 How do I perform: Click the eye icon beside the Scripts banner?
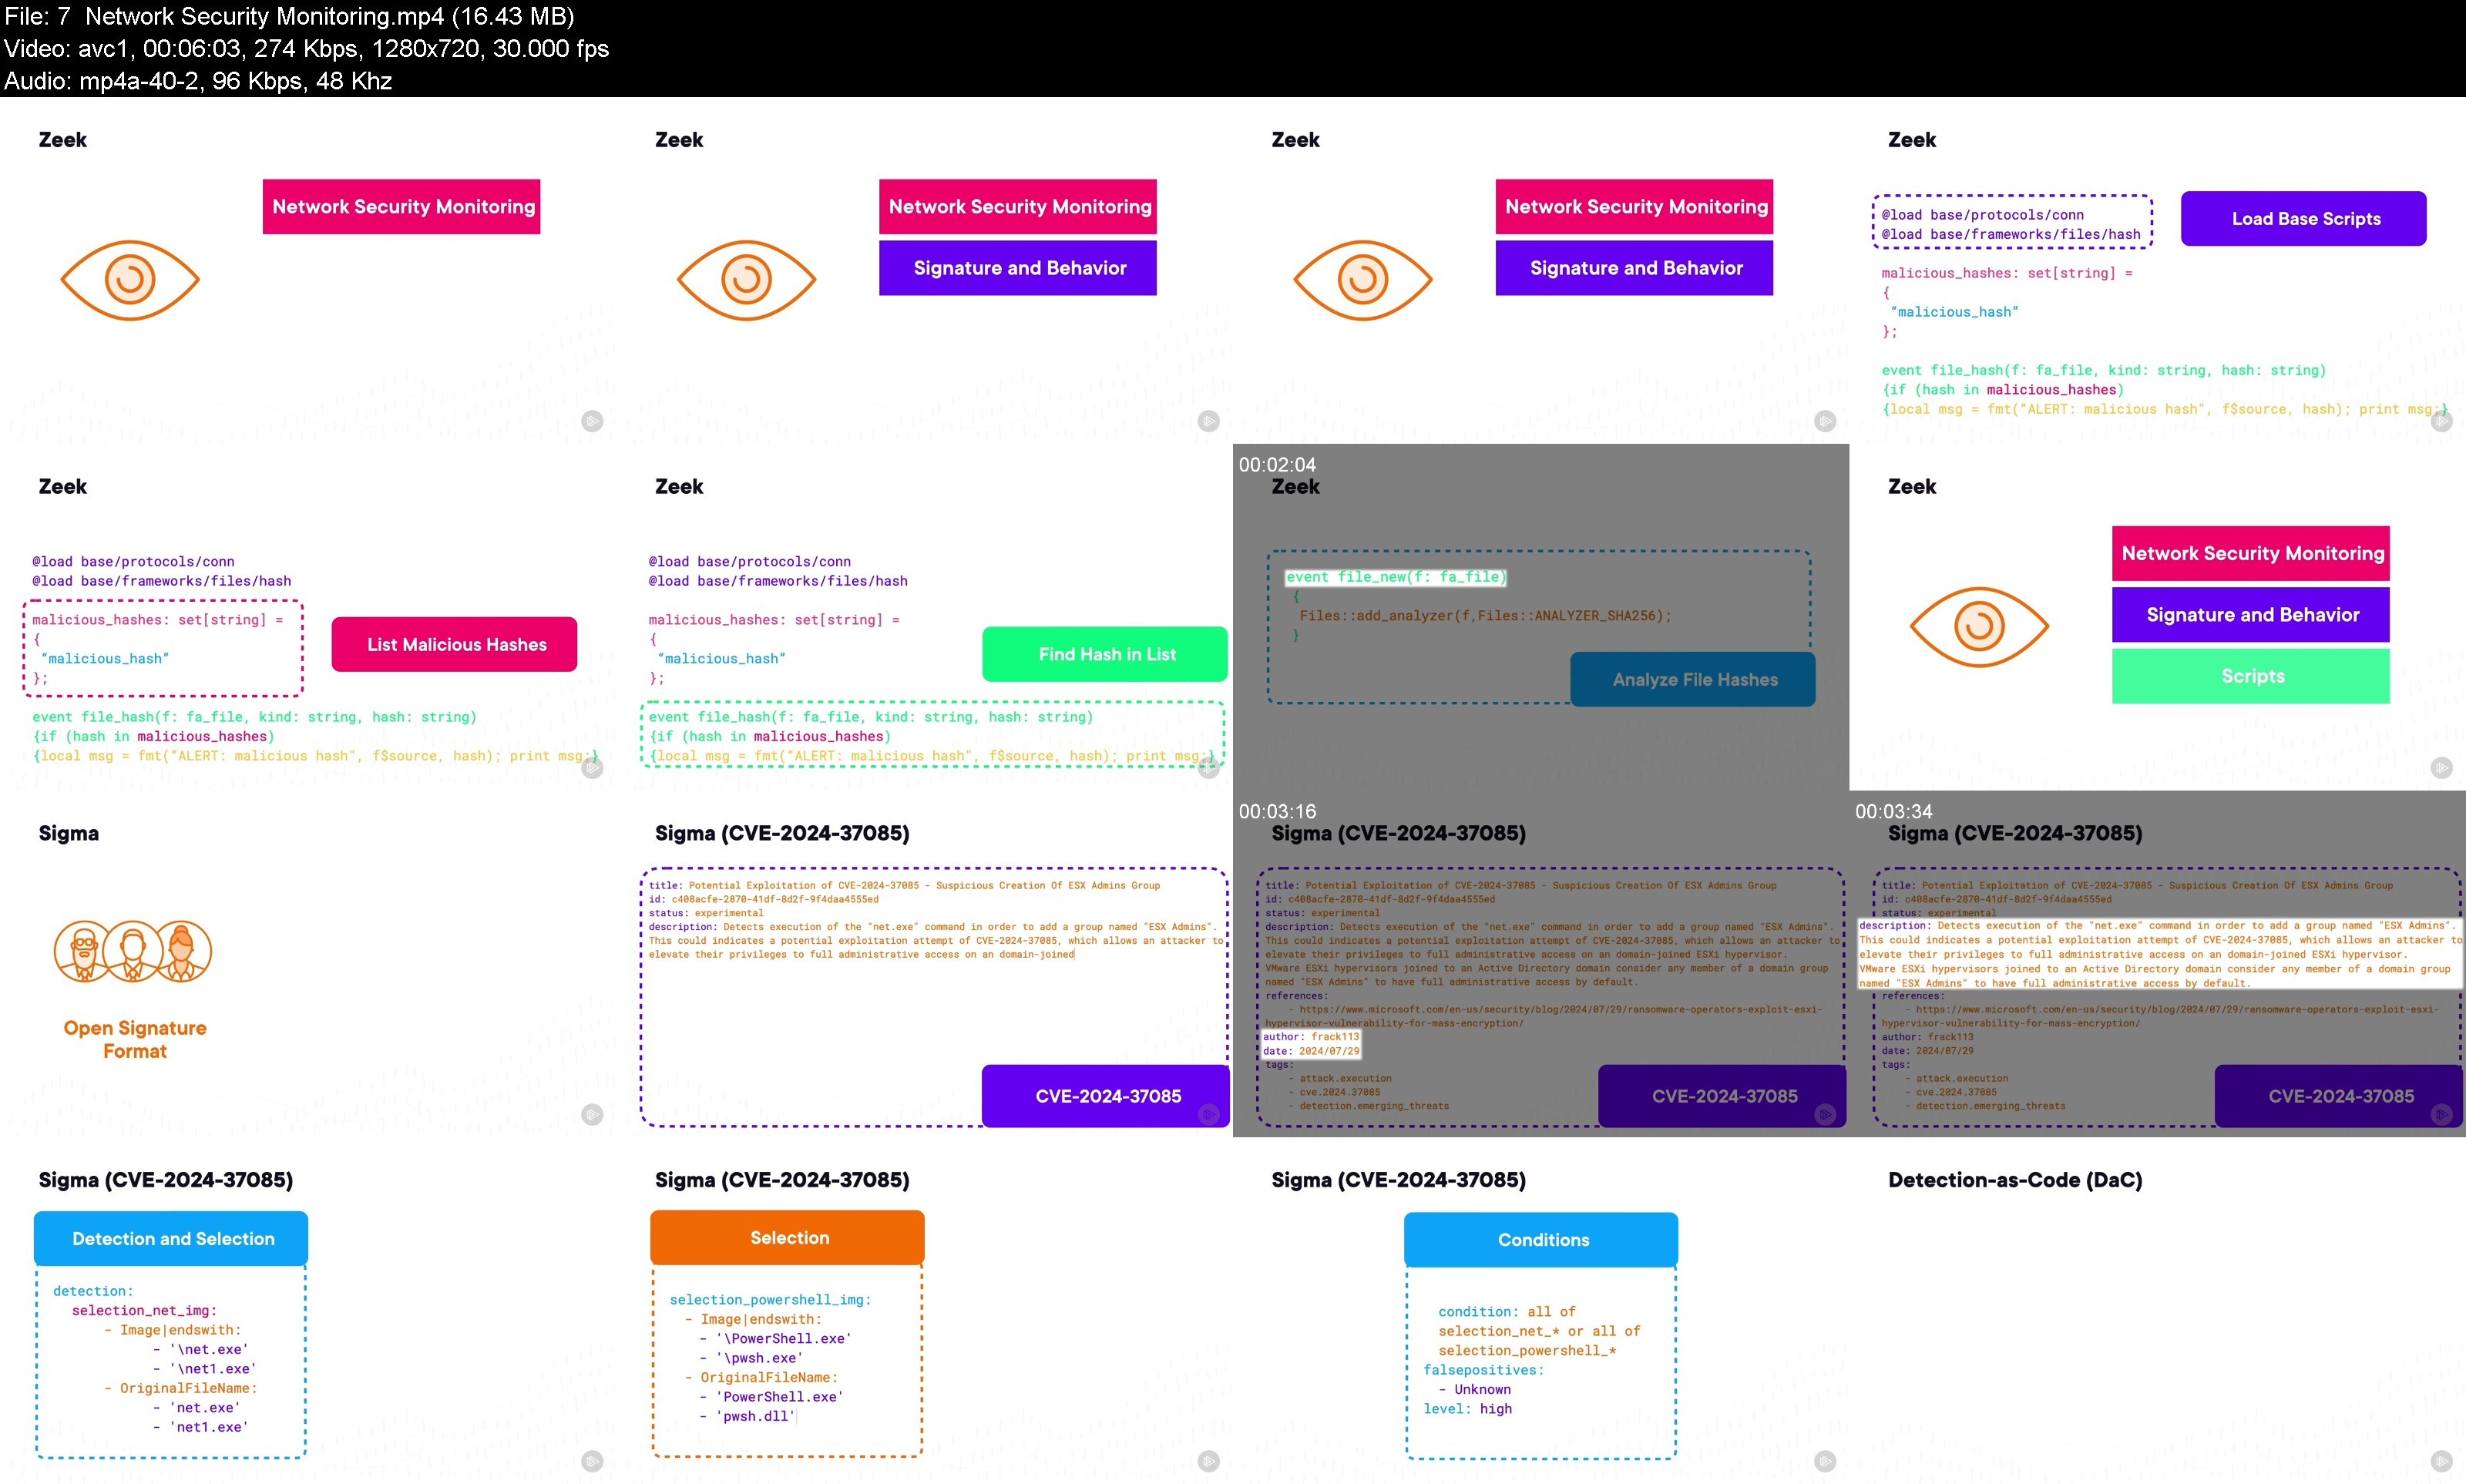(1979, 626)
